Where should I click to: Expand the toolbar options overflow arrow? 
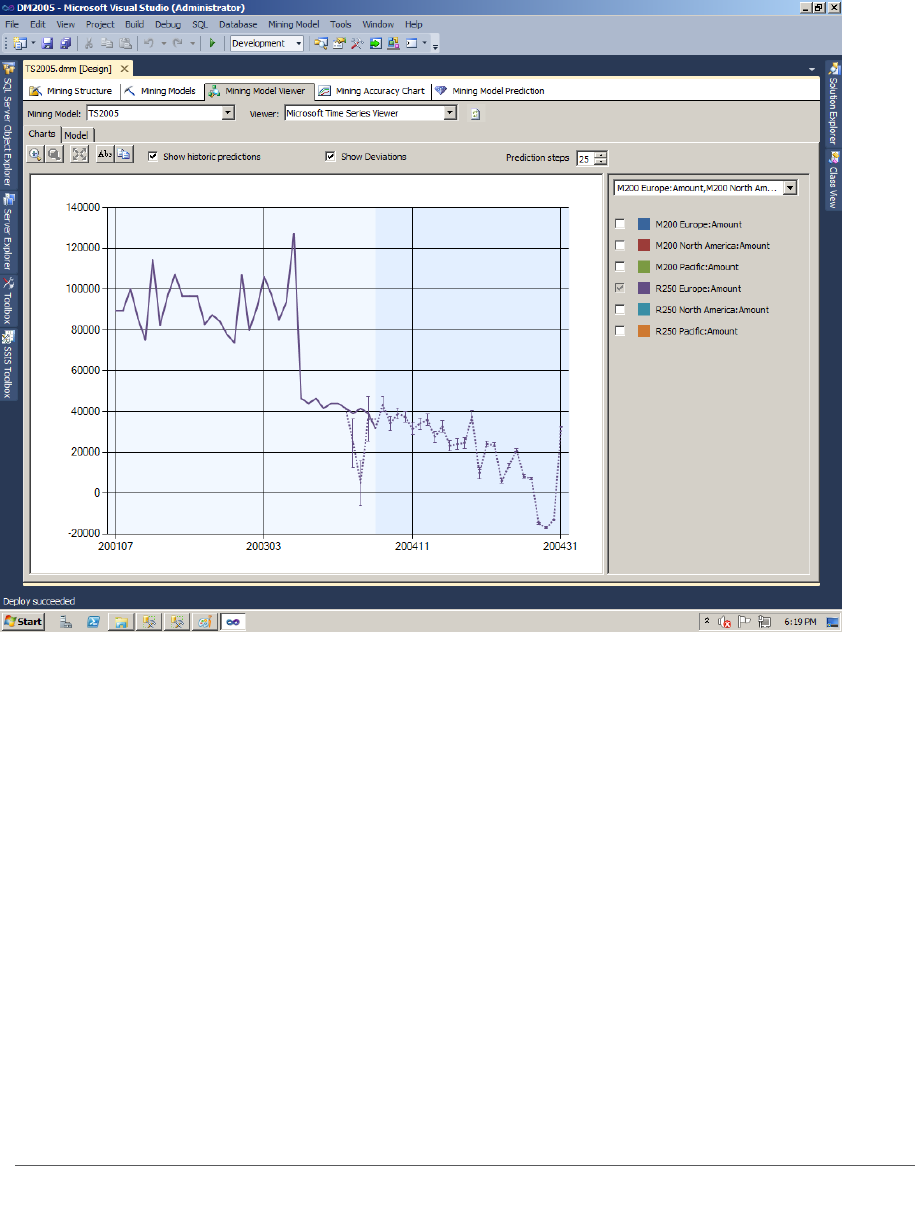(436, 45)
